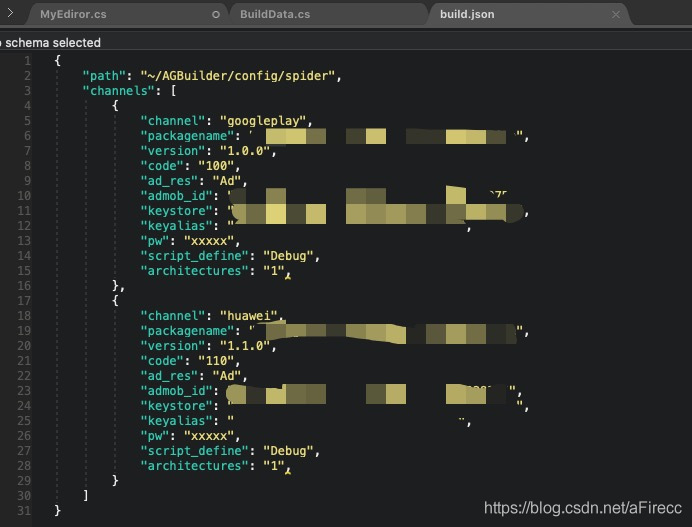Click the "packagename" key on line 6
Screen dimensions: 692x527
pos(187,136)
